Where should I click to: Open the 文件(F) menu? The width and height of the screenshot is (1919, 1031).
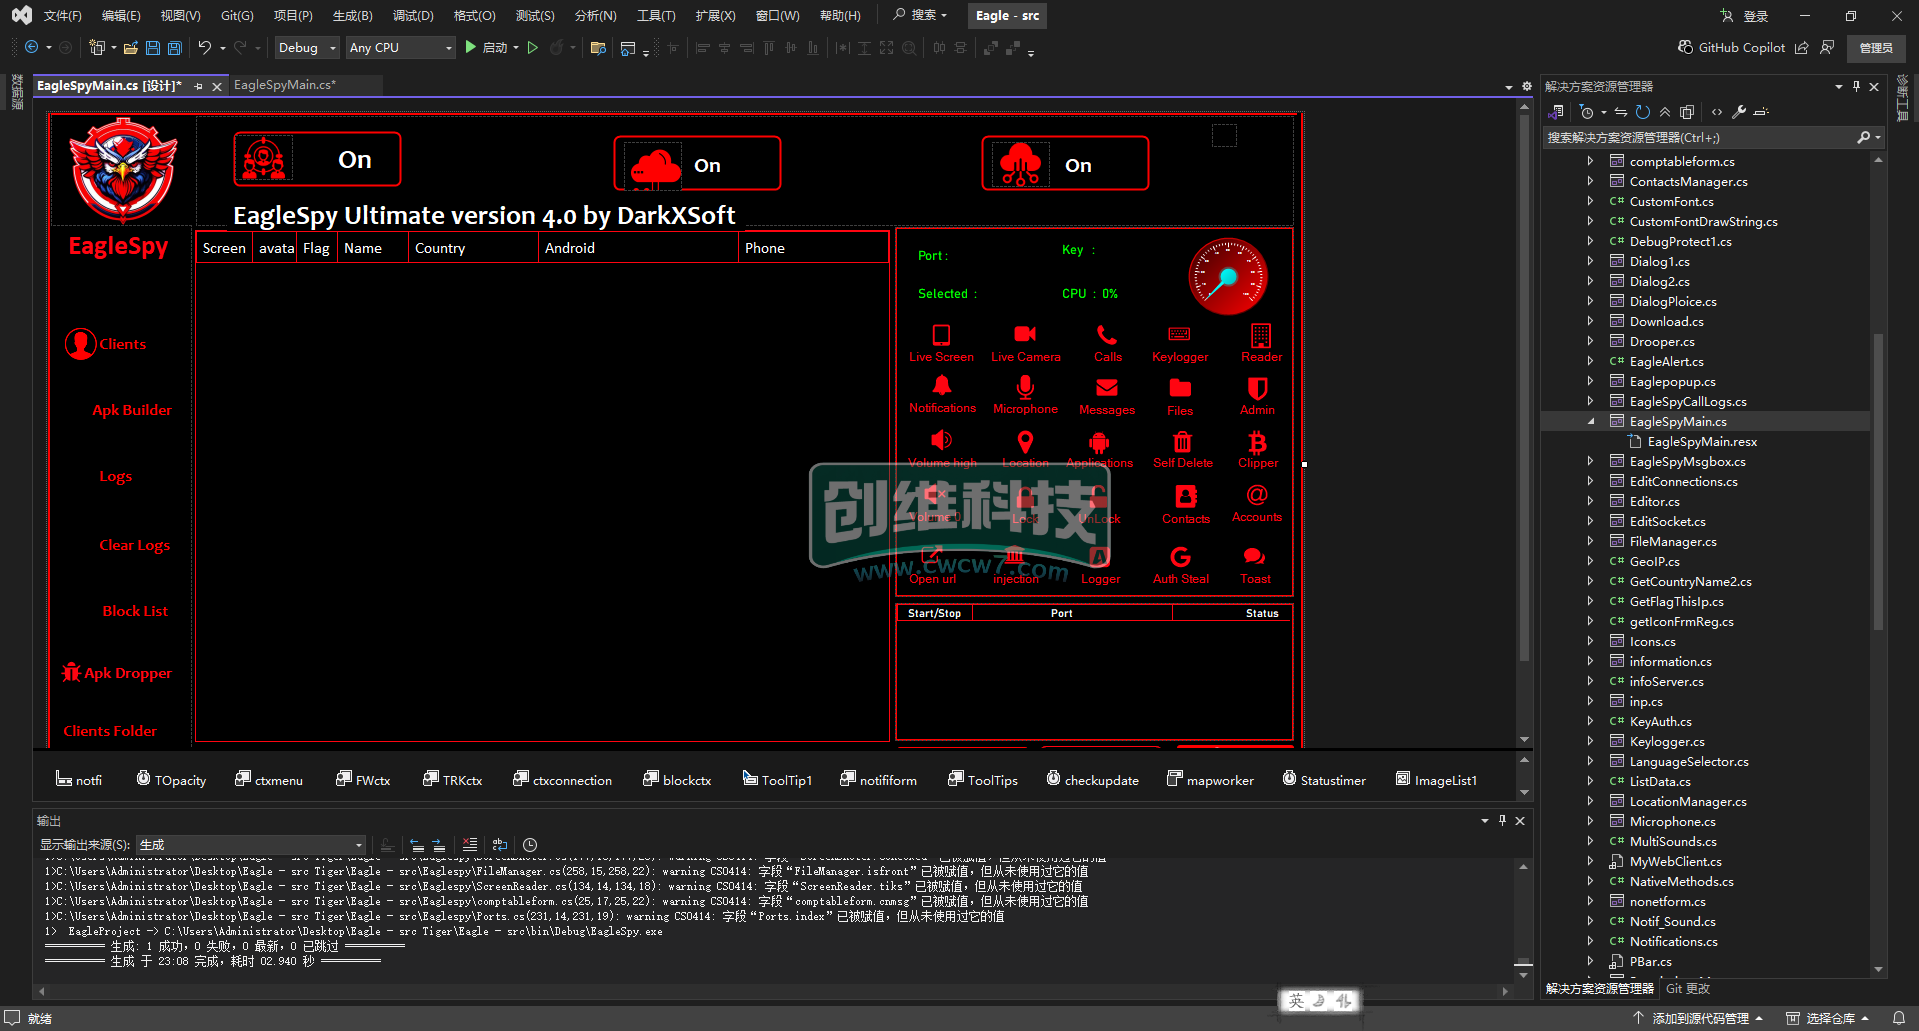62,16
